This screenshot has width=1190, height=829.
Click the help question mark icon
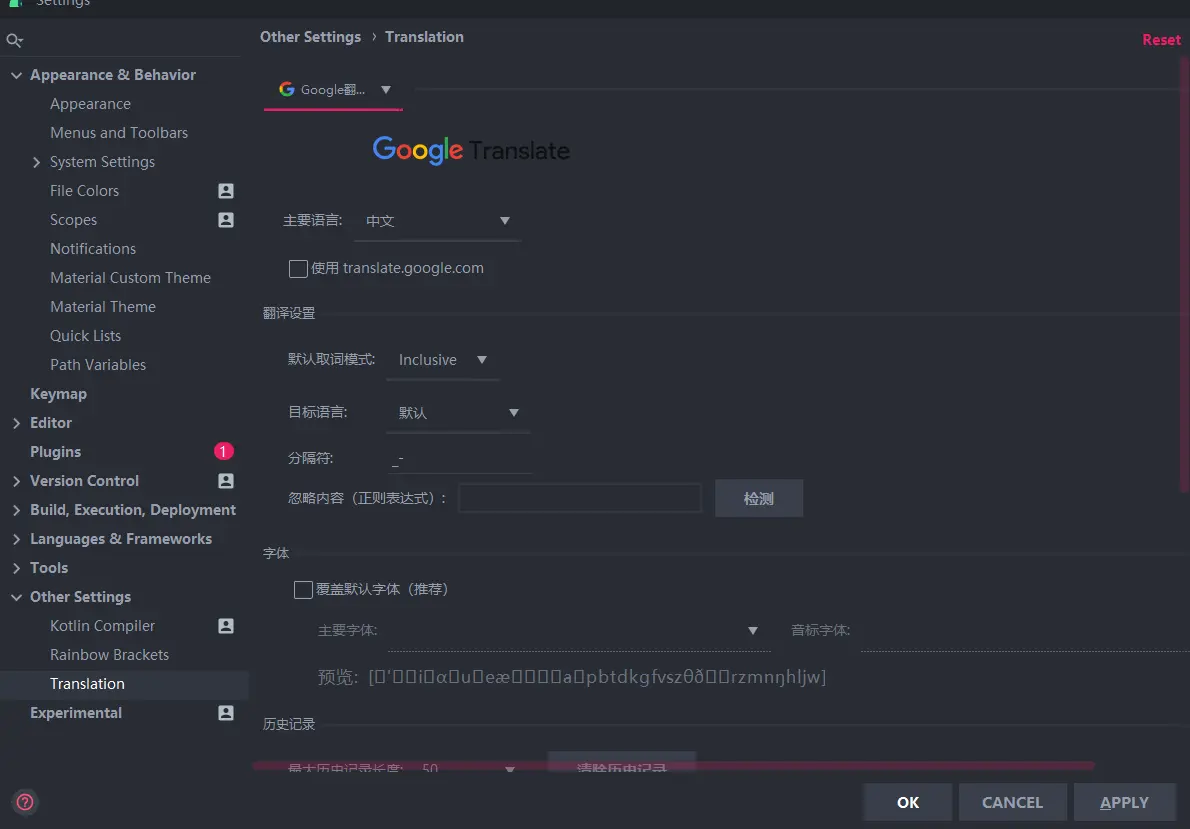[x=25, y=802]
